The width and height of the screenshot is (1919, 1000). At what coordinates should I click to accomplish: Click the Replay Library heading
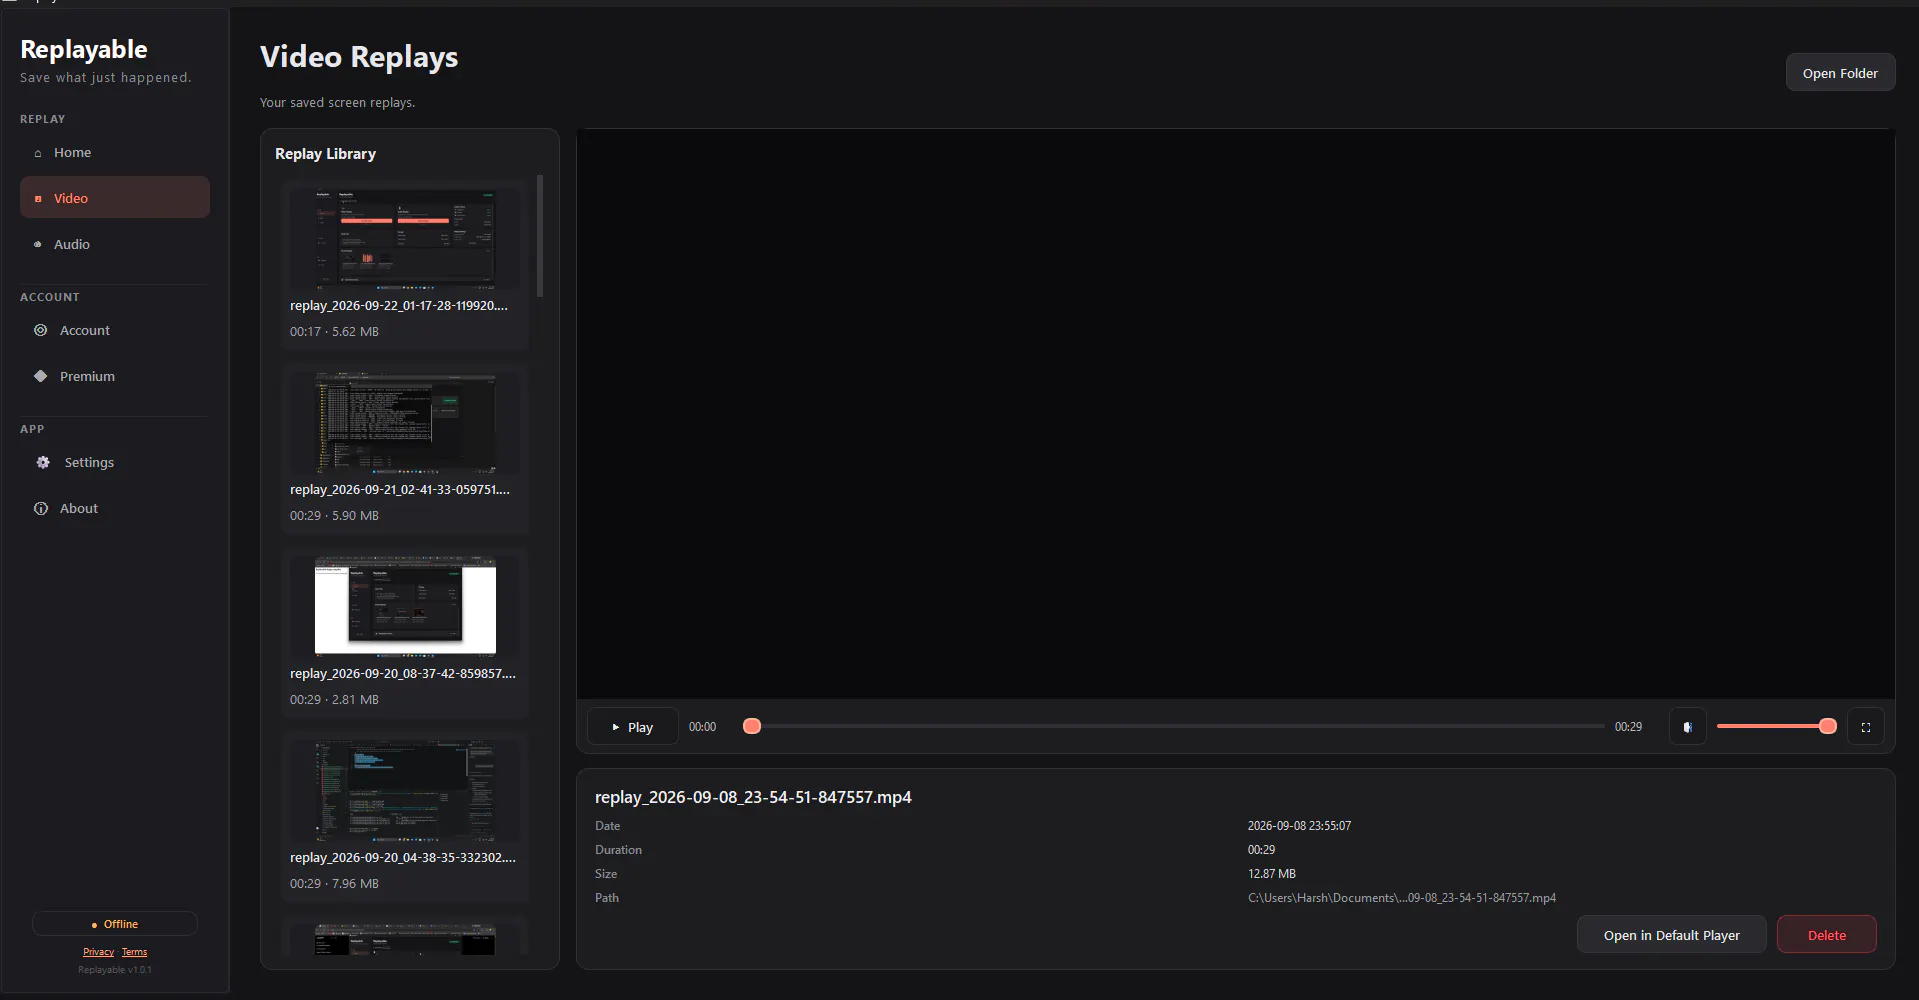325,154
